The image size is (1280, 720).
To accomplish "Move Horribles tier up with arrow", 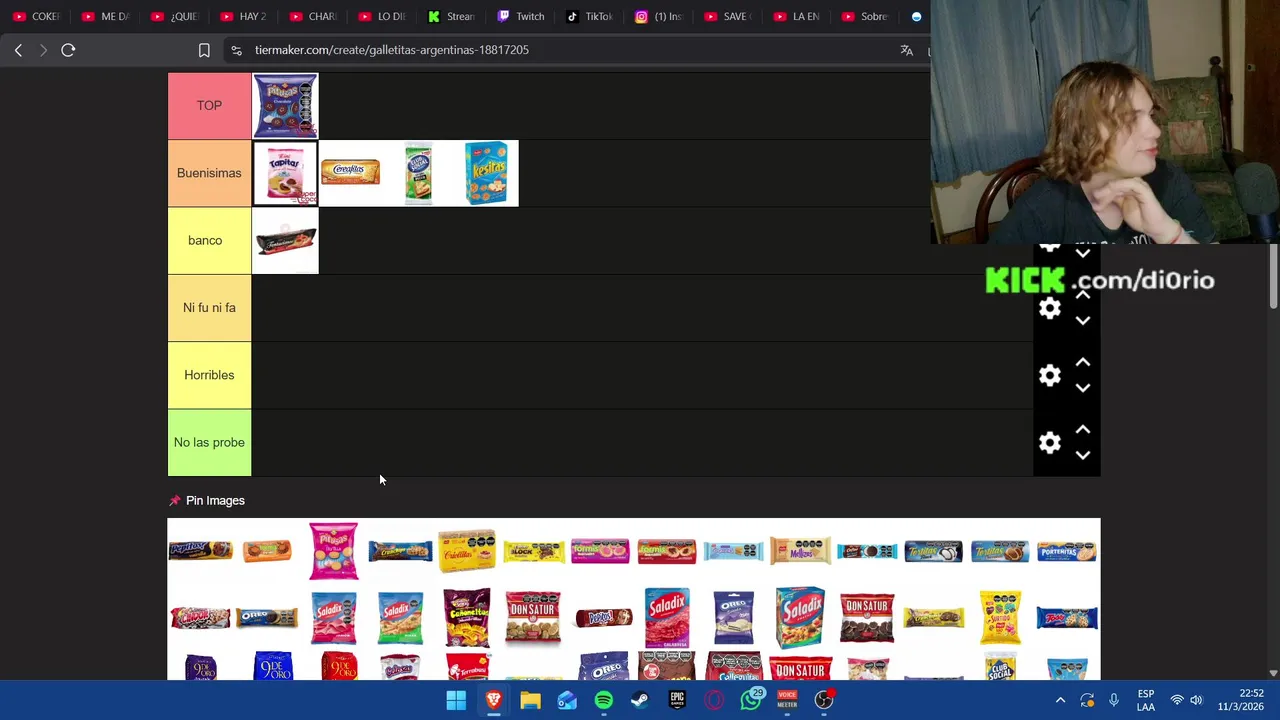I will pos(1082,362).
